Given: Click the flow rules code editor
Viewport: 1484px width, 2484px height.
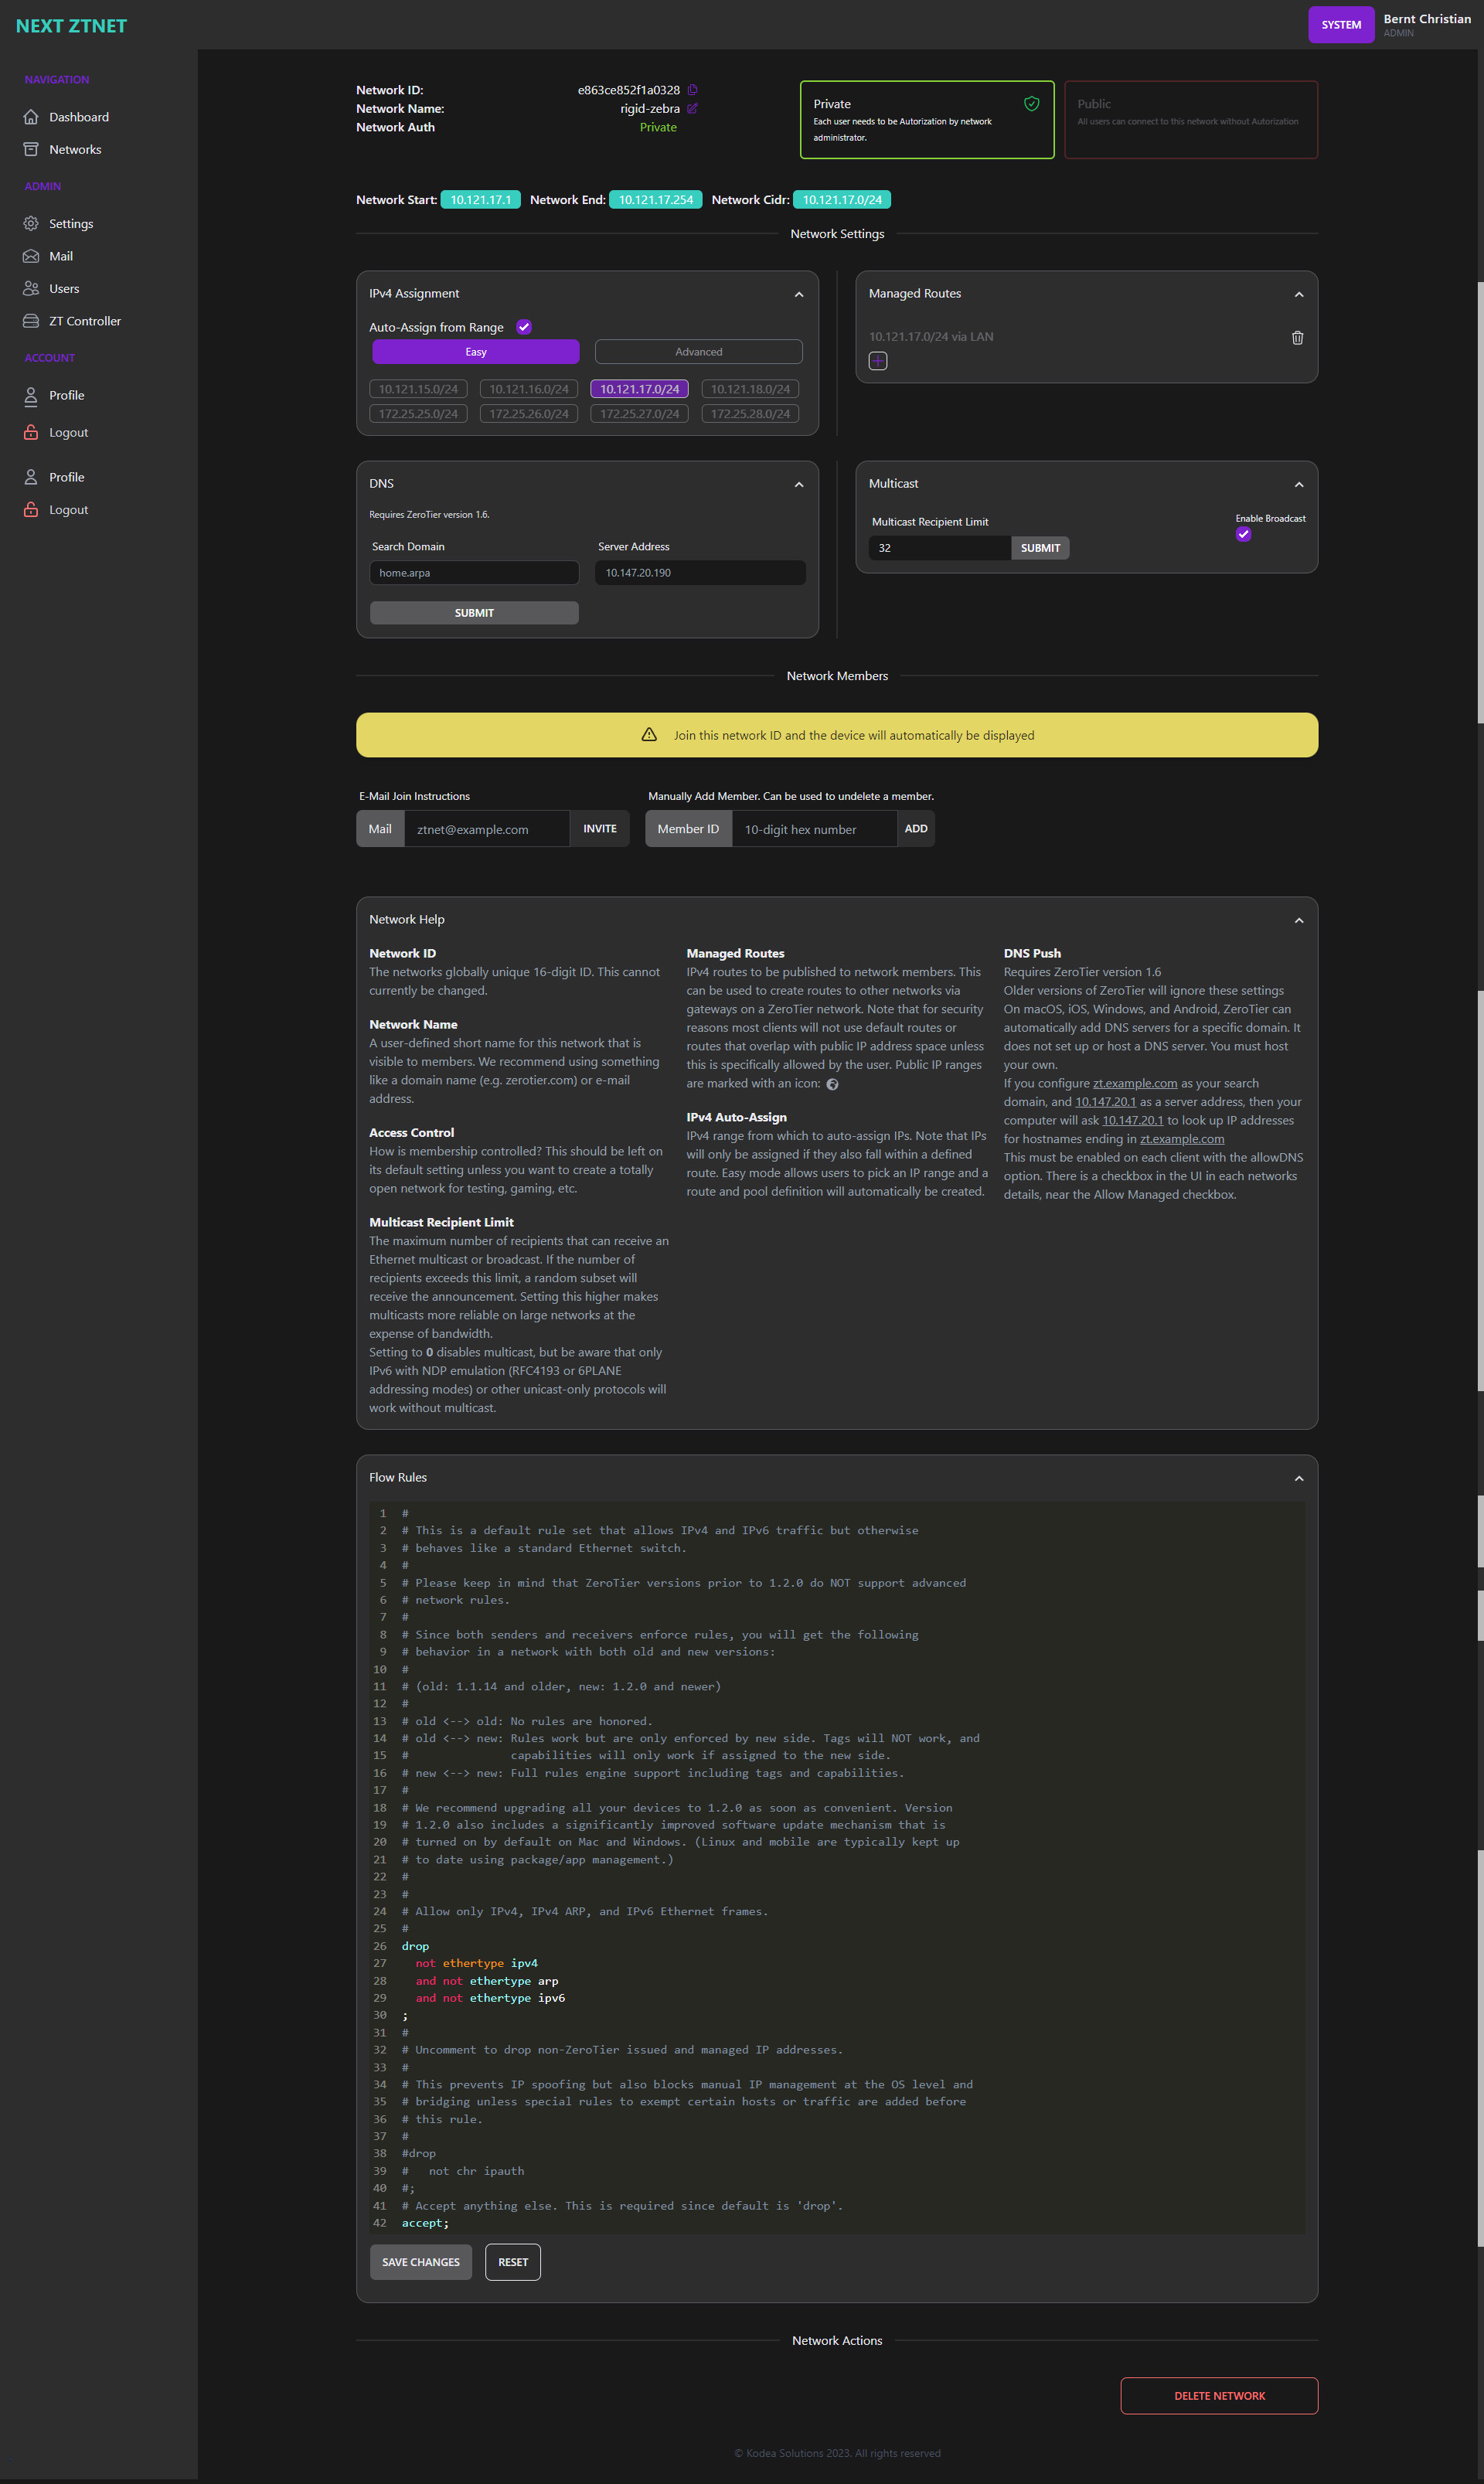Looking at the screenshot, I should pos(837,1868).
